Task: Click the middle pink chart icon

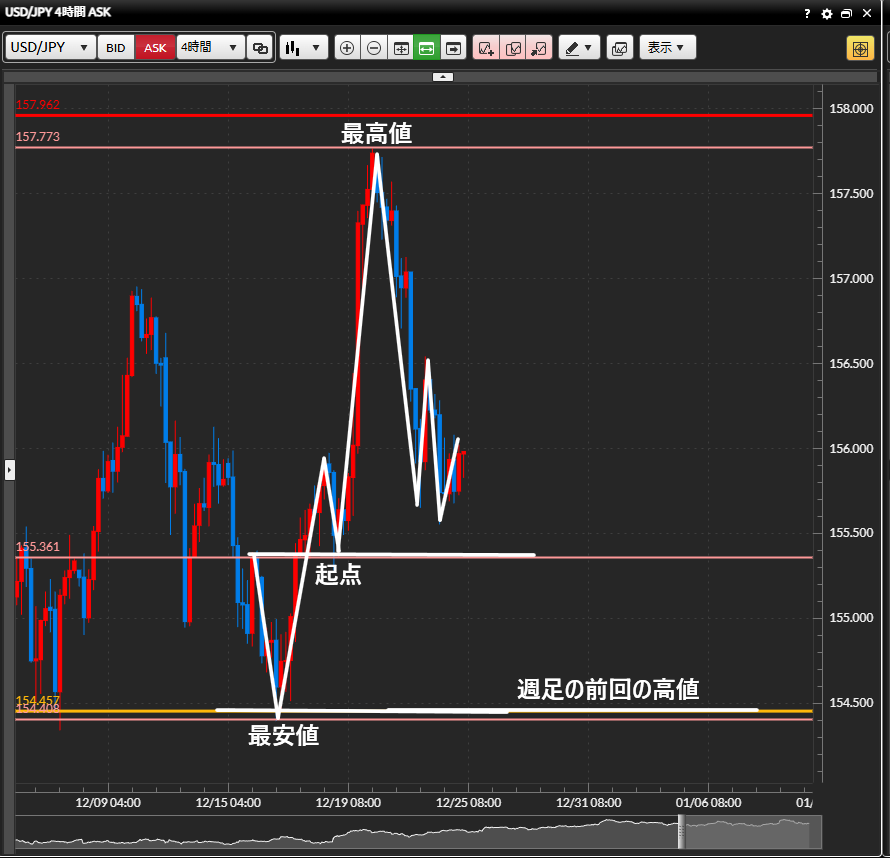Action: pos(513,48)
